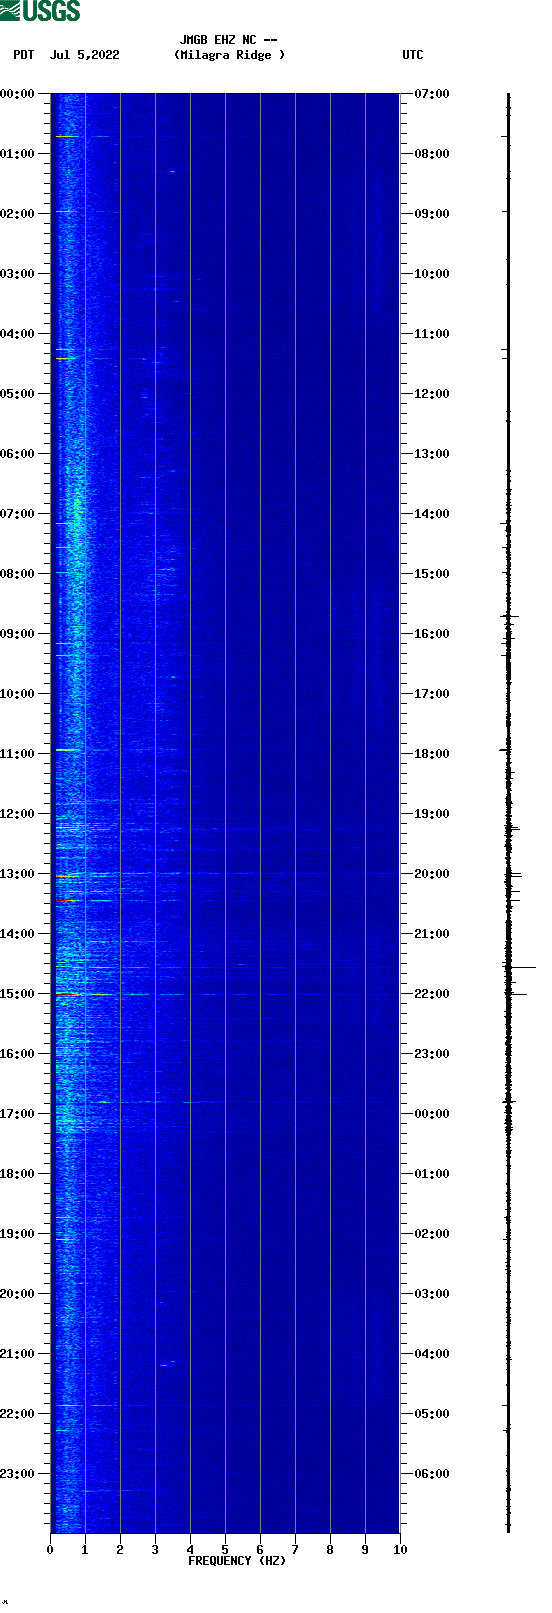Click the 00:00 PDT time label
552x1613 pixels.
(18, 94)
